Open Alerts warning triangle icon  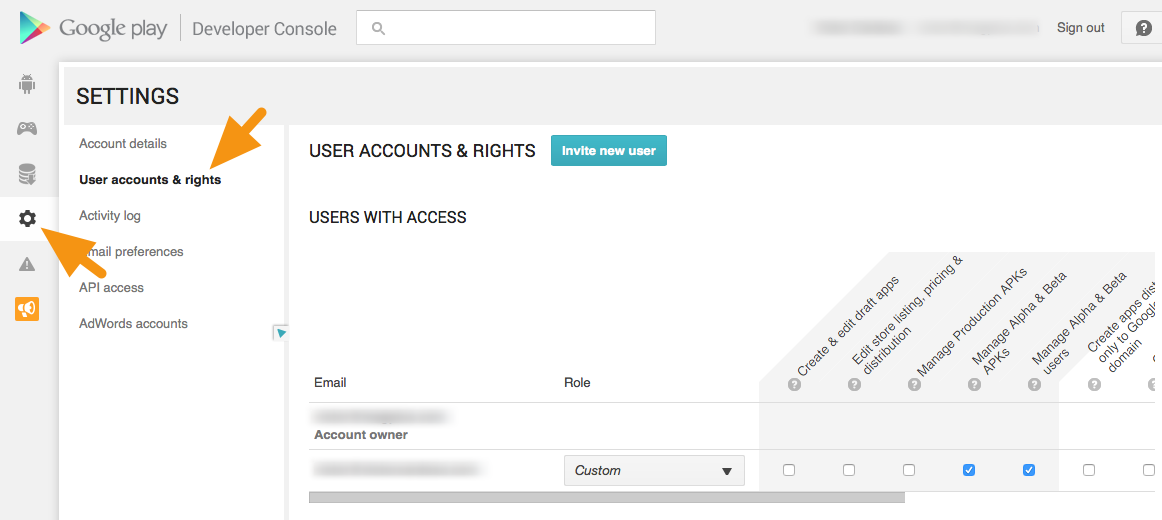[27, 264]
